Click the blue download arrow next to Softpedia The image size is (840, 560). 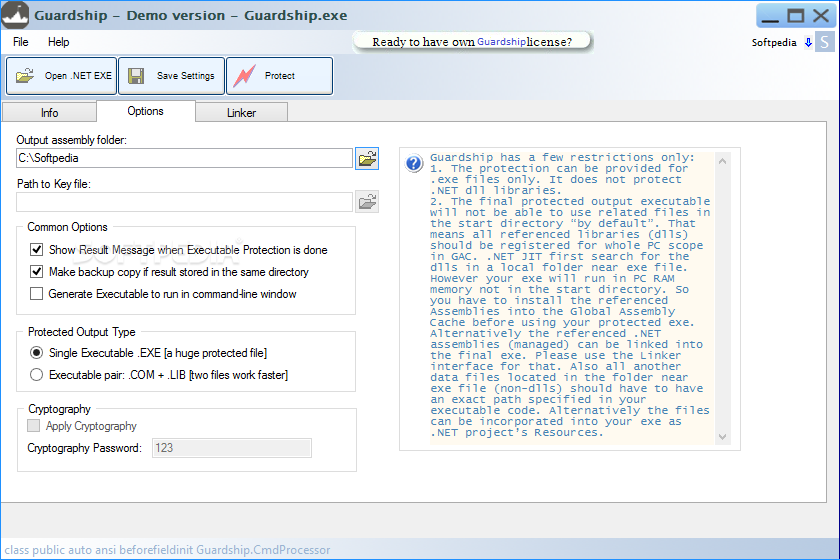(808, 42)
